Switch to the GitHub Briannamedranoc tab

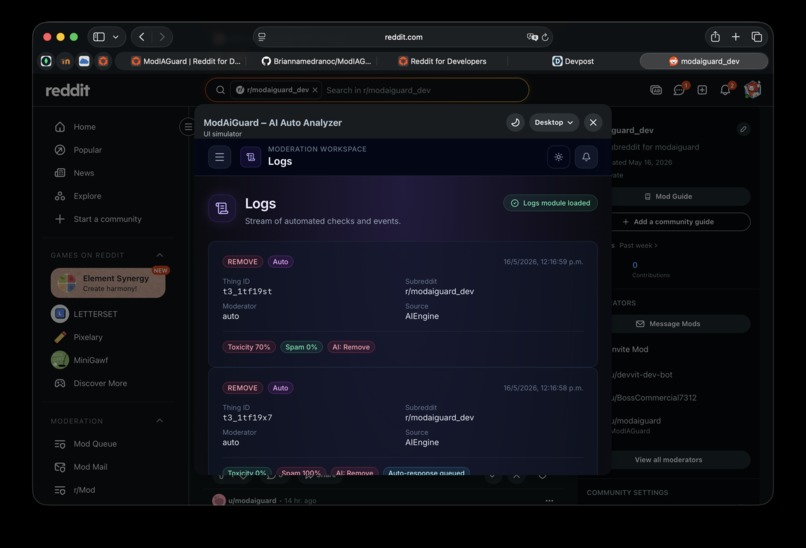point(316,61)
